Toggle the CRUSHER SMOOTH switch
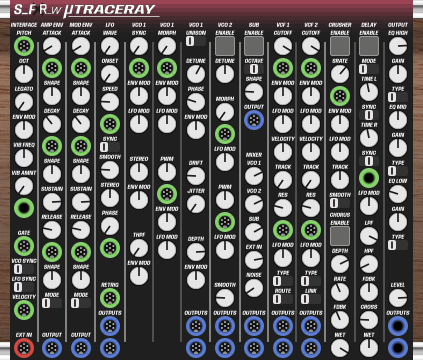423x360 pixels. (340, 203)
